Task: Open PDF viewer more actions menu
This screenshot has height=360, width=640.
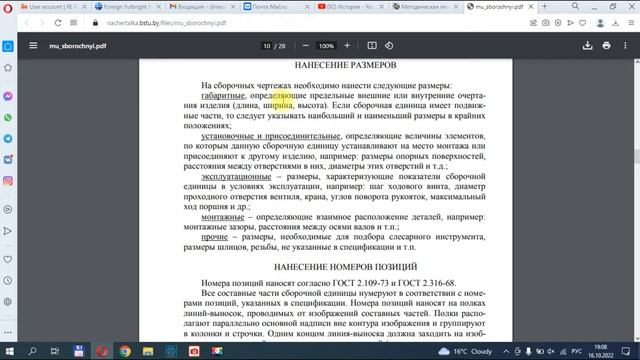Action: 625,46
